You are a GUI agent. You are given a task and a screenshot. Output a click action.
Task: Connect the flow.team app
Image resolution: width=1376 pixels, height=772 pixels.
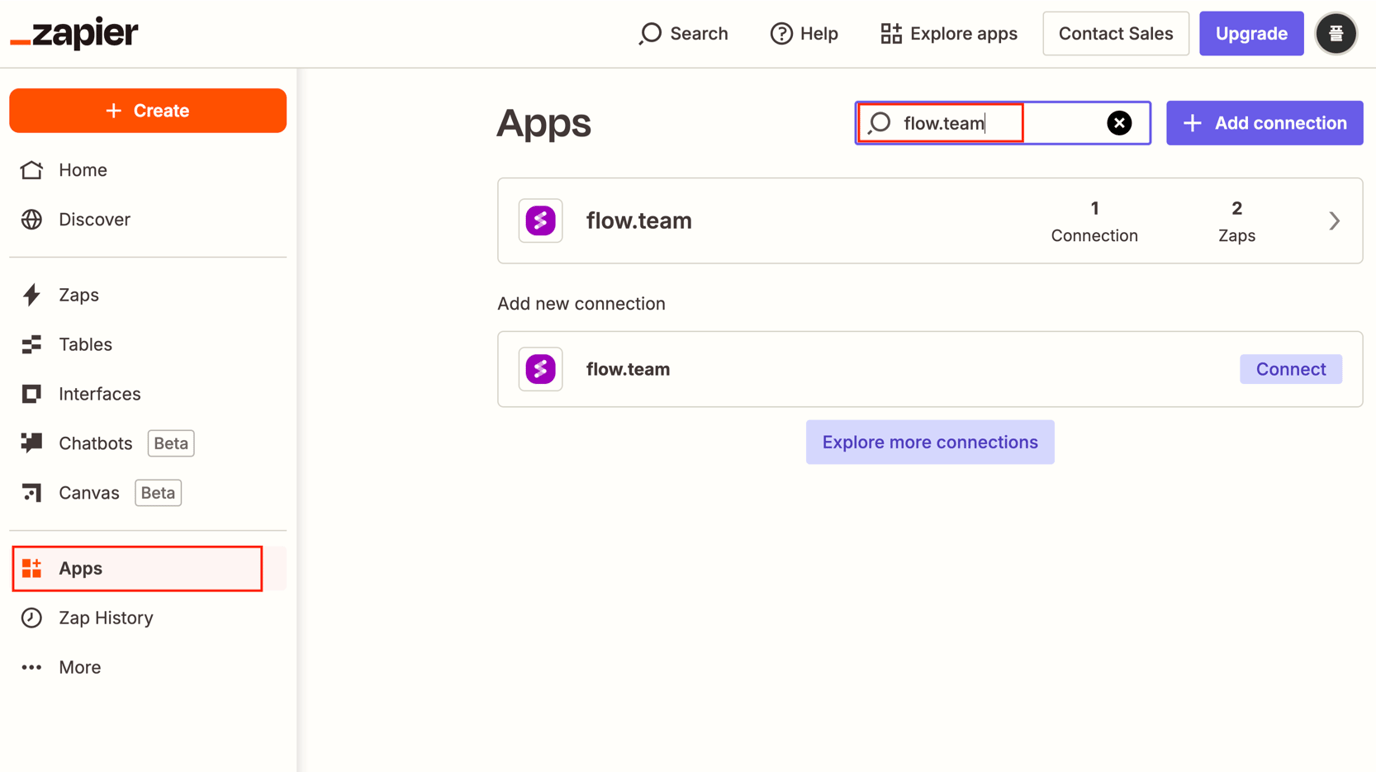tap(1291, 369)
